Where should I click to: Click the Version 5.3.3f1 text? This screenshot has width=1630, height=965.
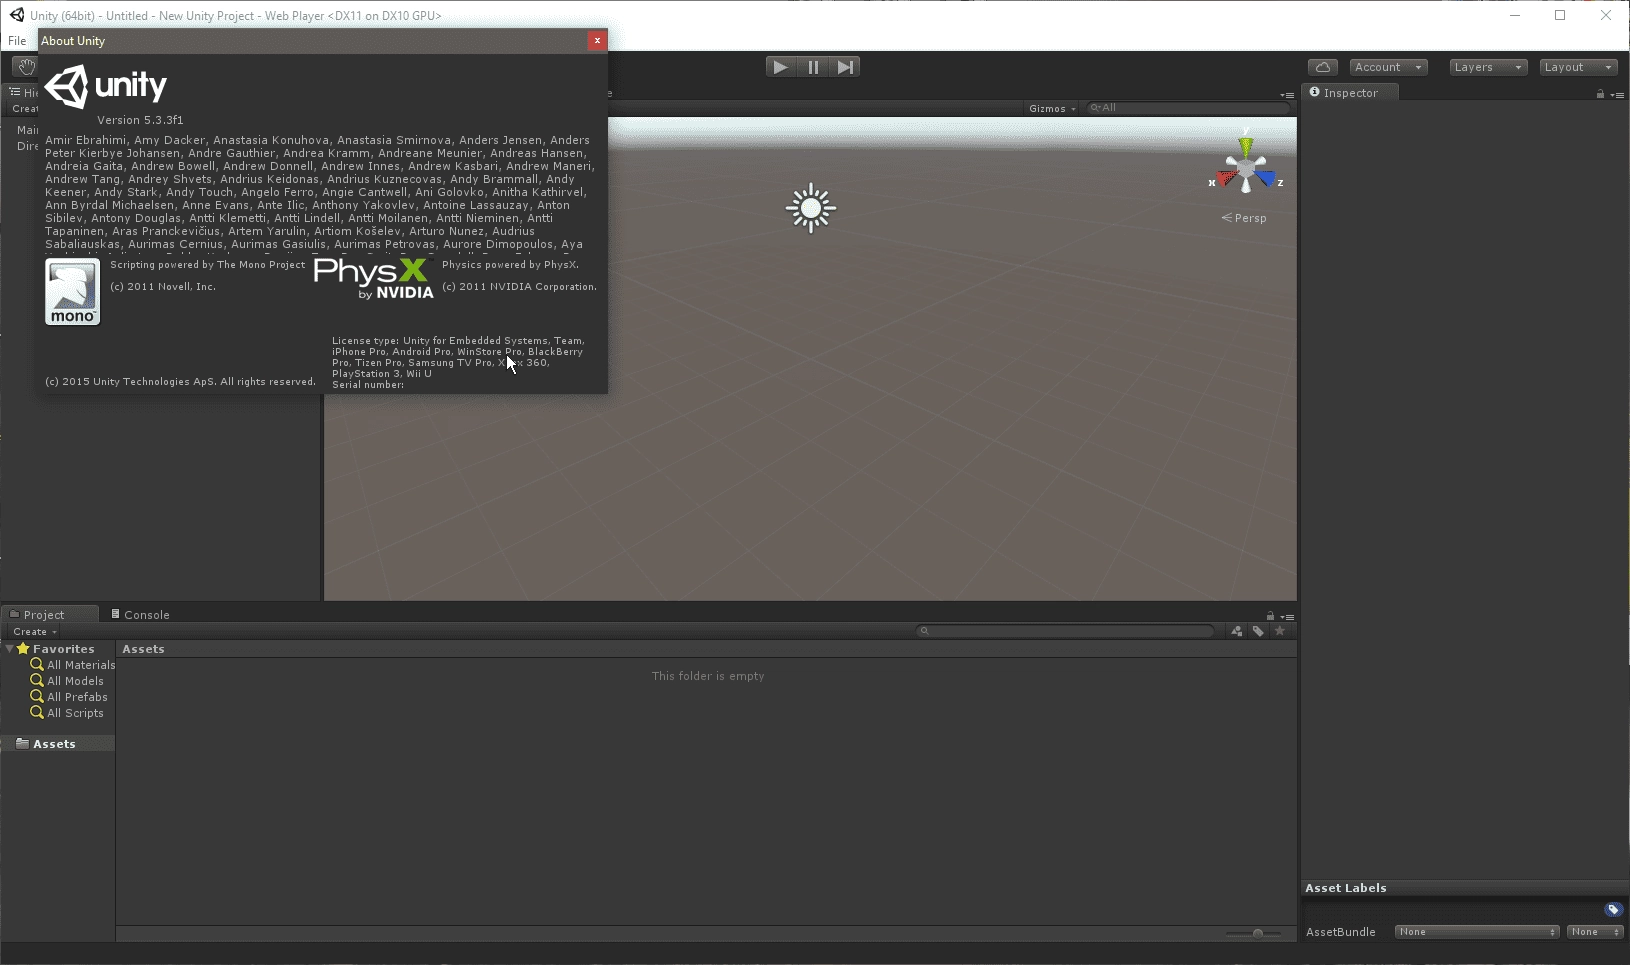pos(140,120)
